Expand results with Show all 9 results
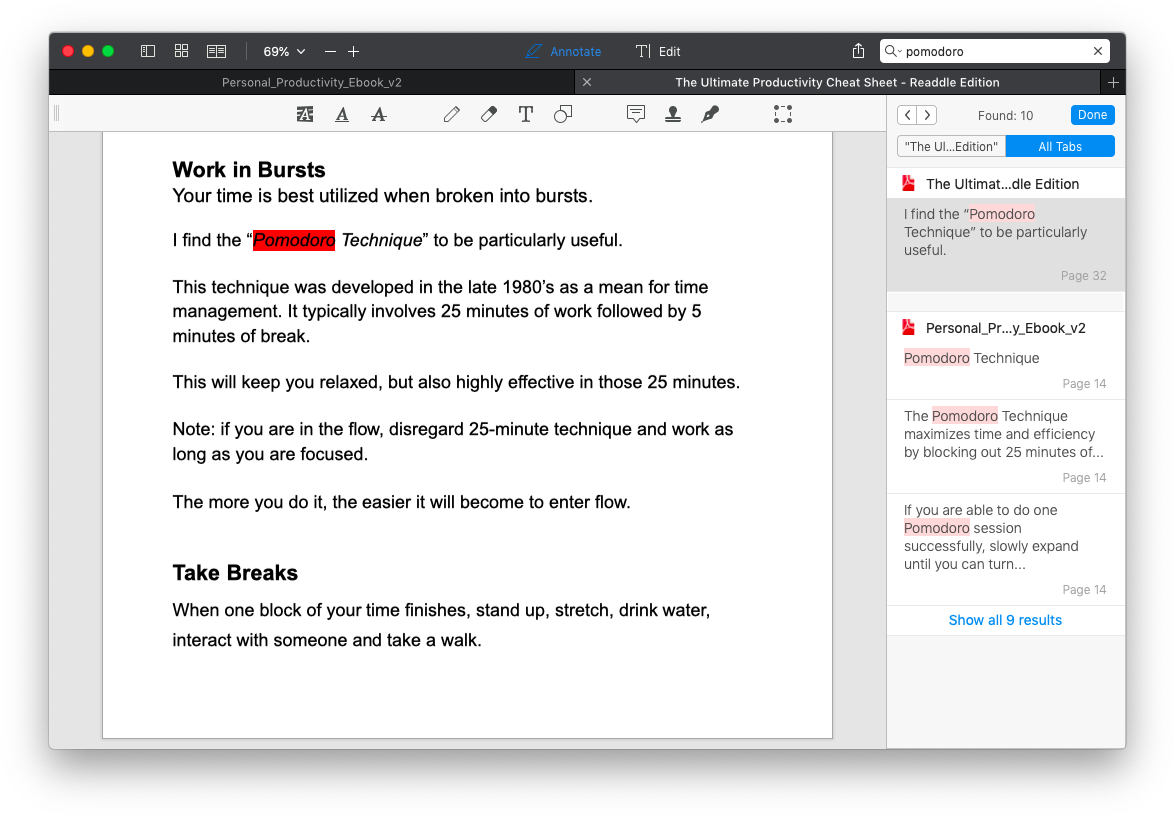Image resolution: width=1174 pixels, height=816 pixels. tap(1005, 620)
